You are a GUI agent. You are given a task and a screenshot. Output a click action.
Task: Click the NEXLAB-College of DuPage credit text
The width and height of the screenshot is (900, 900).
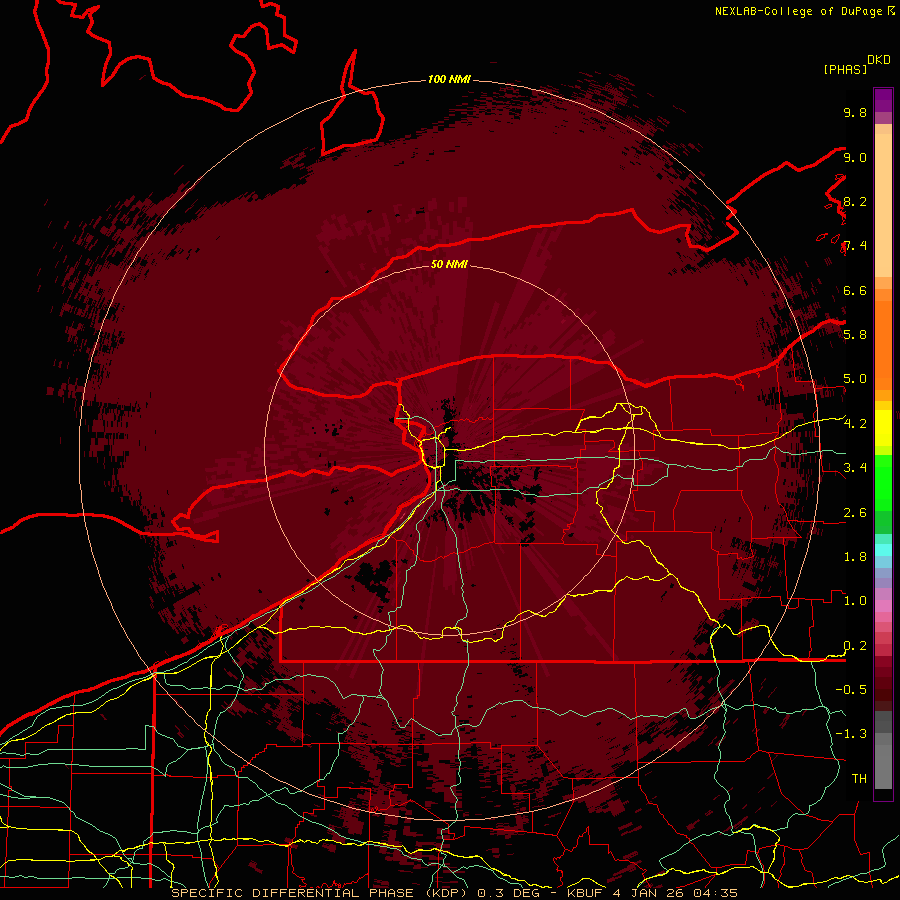pyautogui.click(x=798, y=11)
